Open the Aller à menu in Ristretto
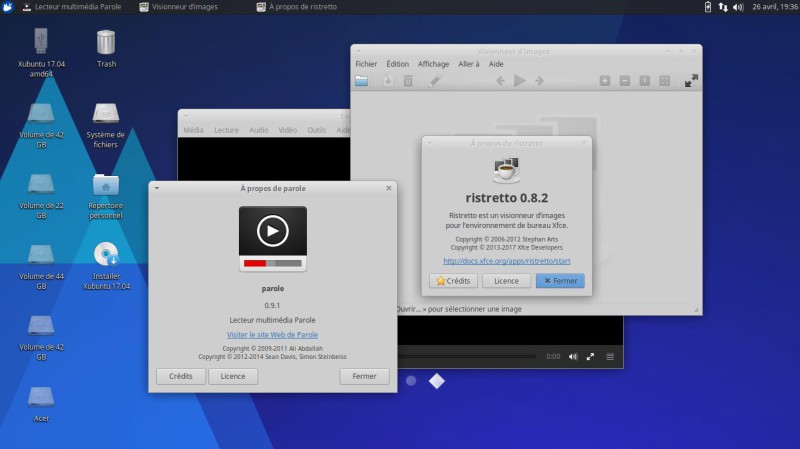This screenshot has height=449, width=800. click(468, 64)
